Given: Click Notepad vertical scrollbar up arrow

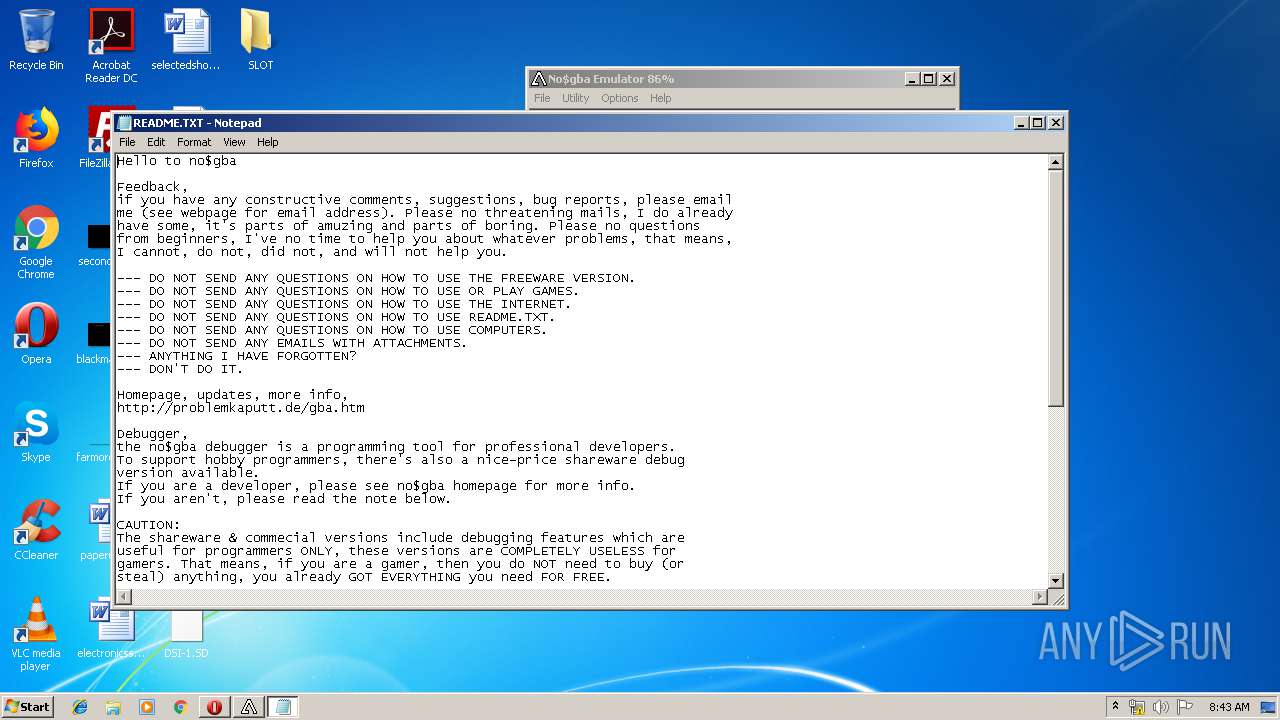Looking at the screenshot, I should click(x=1055, y=162).
